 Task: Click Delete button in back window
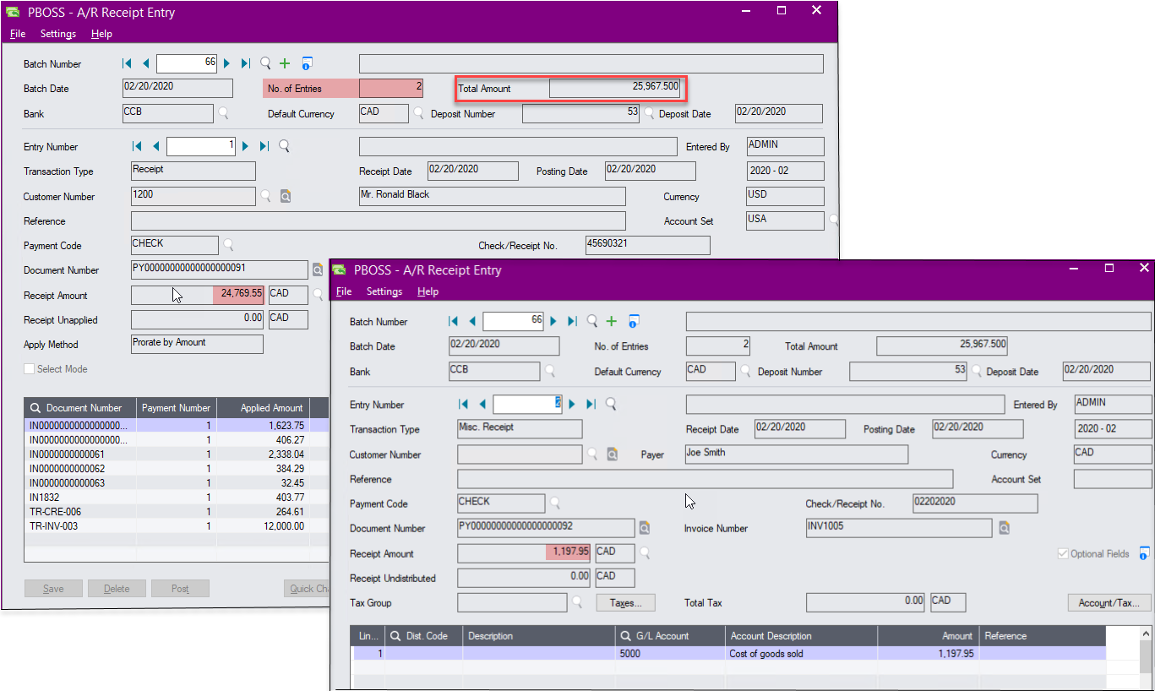coord(116,588)
